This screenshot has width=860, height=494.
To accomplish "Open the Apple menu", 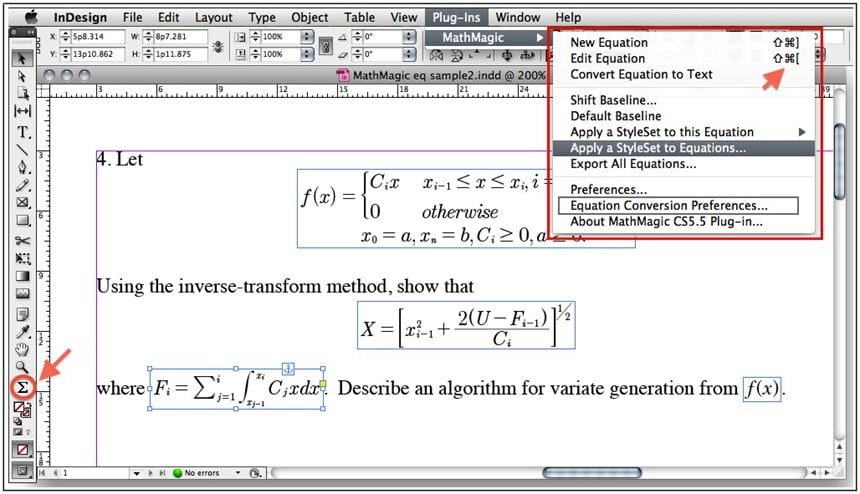I will pos(31,17).
